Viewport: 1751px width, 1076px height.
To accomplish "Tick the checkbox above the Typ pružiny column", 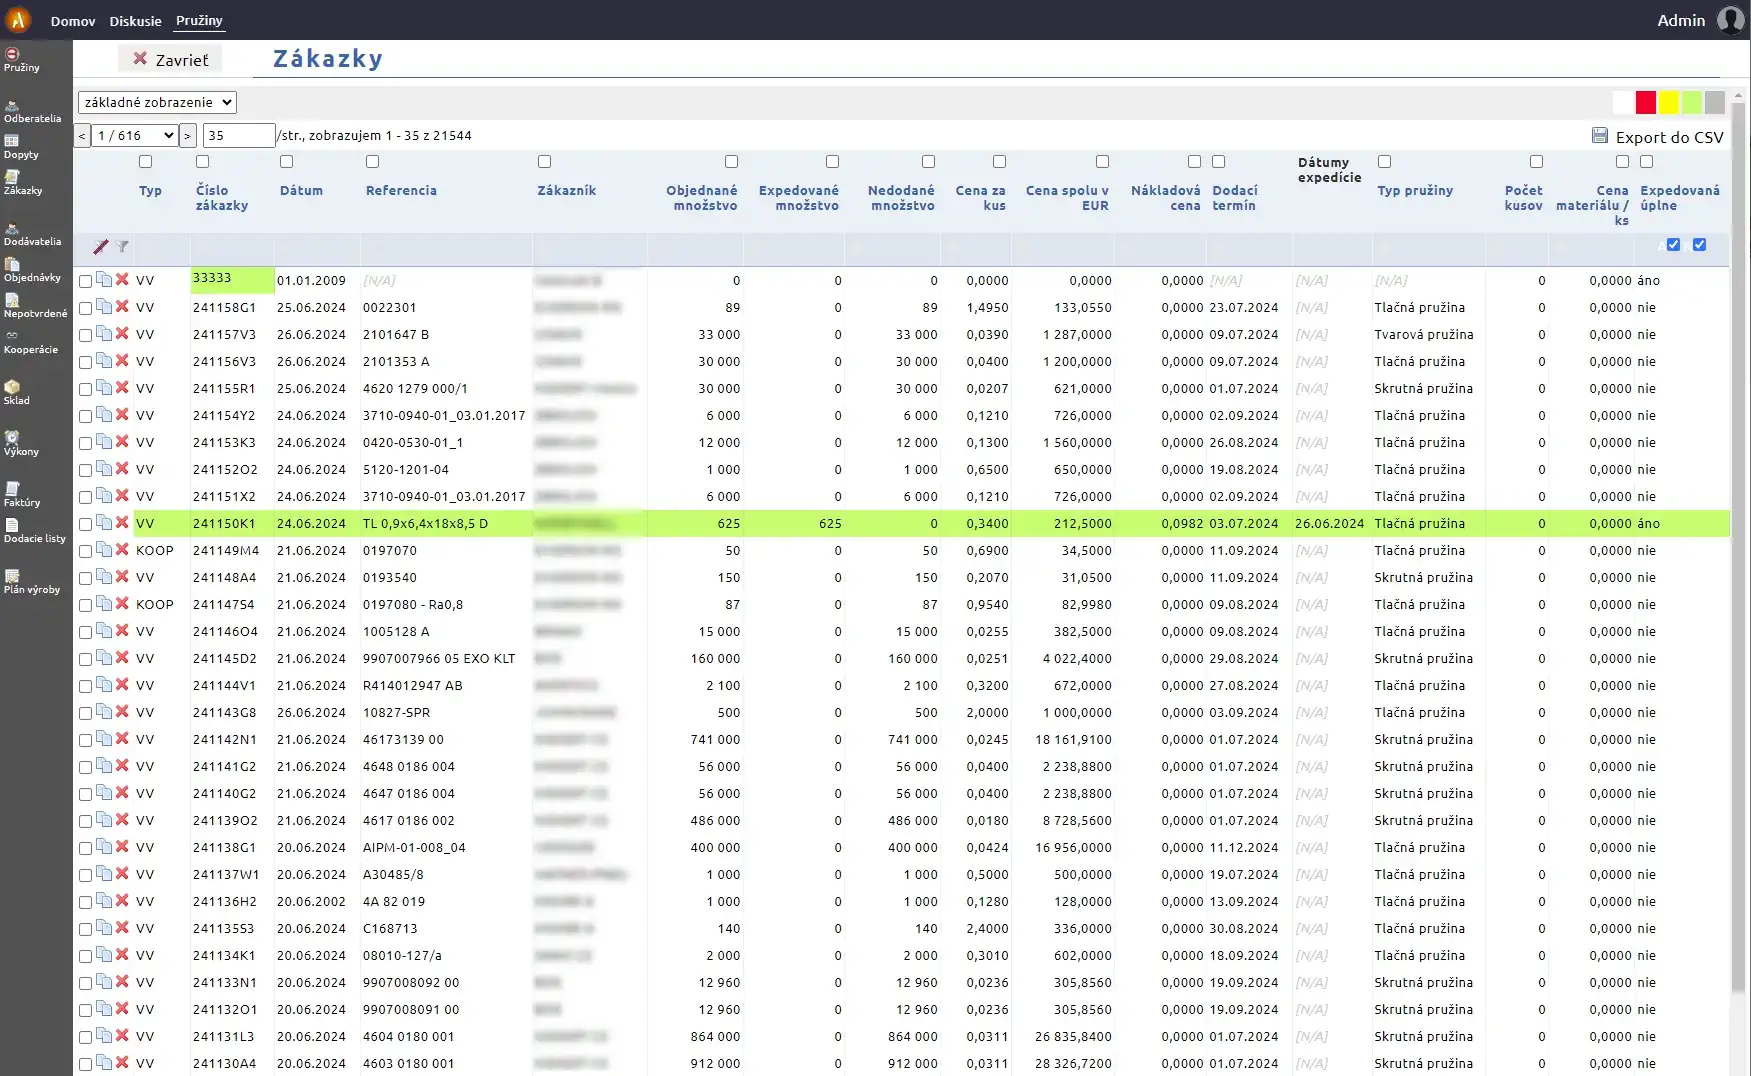I will point(1385,161).
